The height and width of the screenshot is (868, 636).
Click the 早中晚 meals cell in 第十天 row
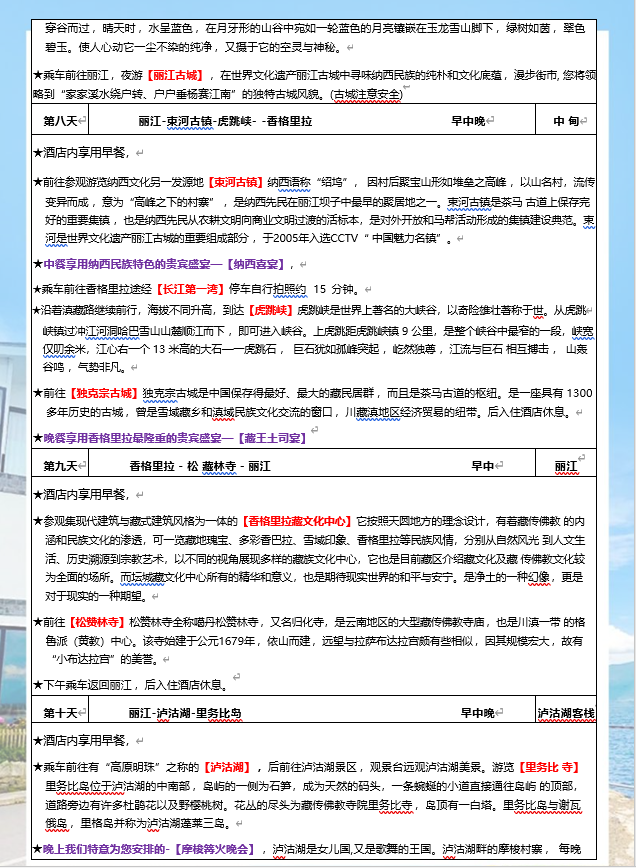(x=478, y=713)
